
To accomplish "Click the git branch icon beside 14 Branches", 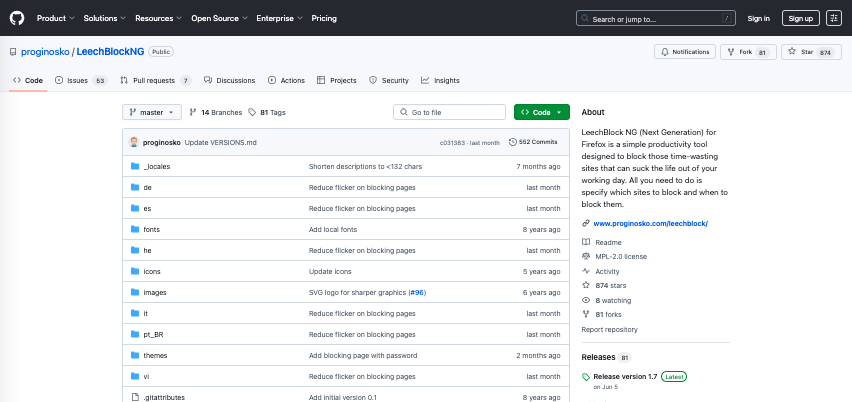I will click(193, 112).
